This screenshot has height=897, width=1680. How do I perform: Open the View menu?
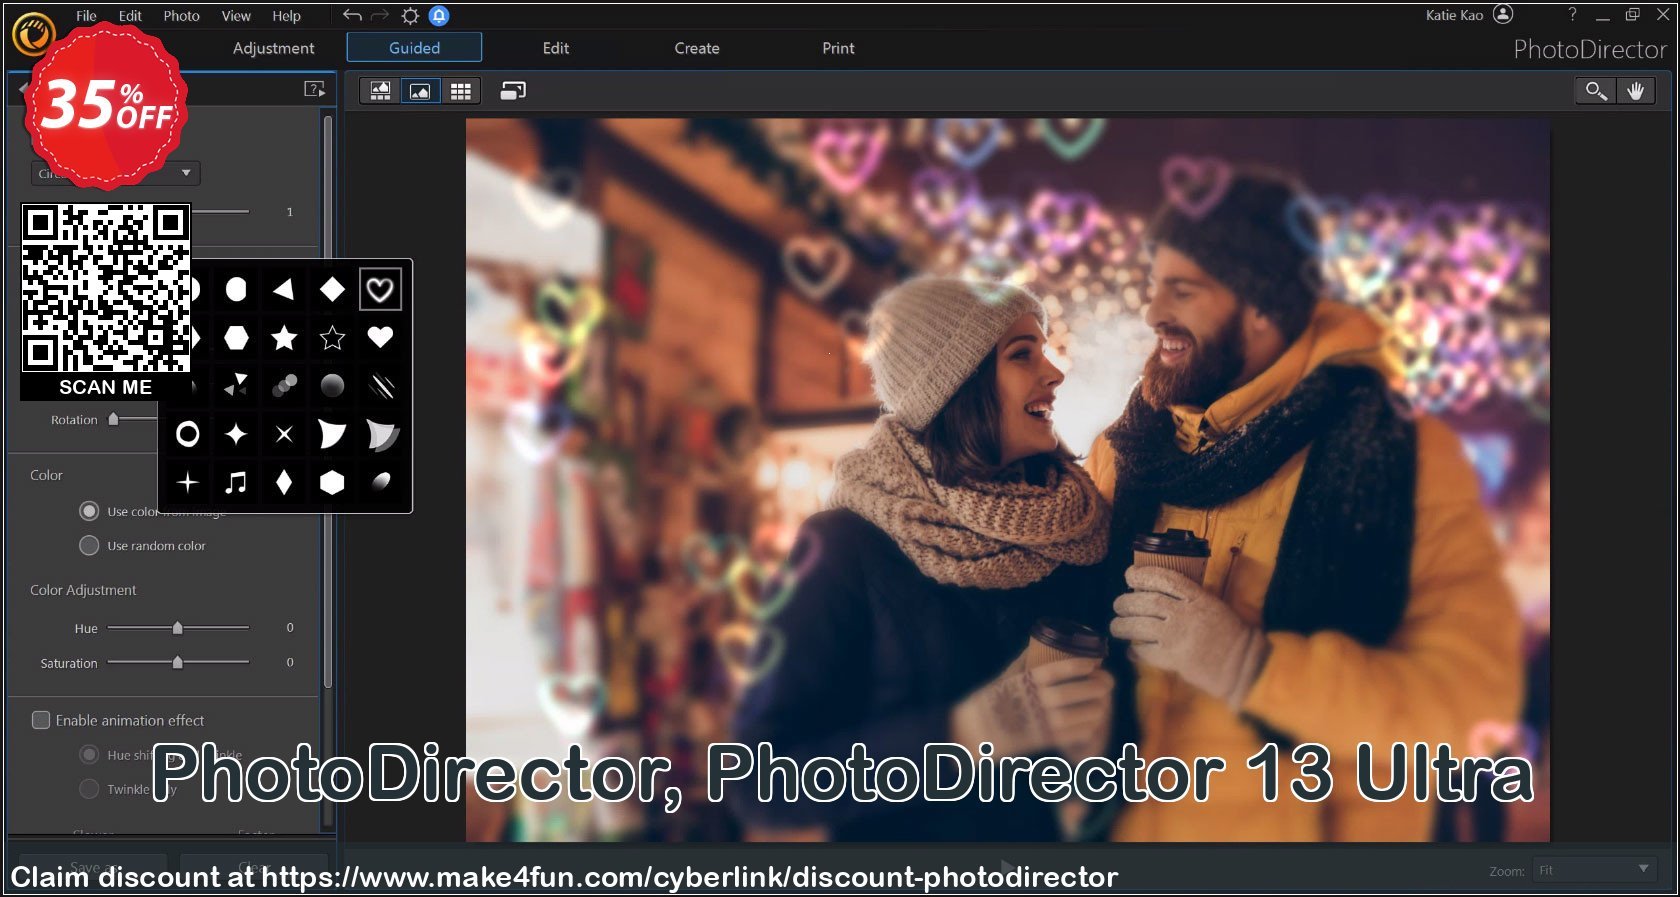(x=236, y=16)
